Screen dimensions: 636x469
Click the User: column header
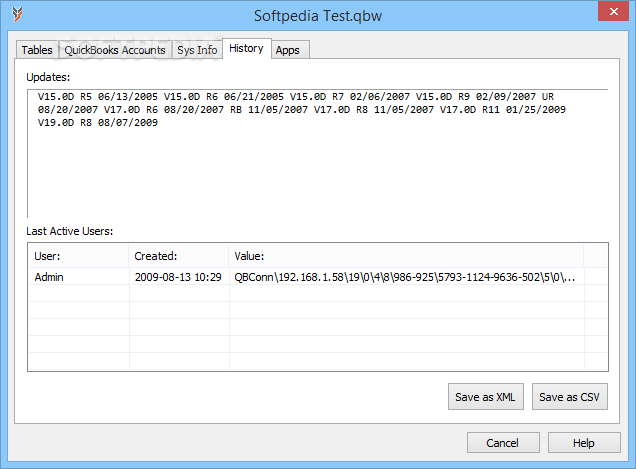[x=79, y=256]
